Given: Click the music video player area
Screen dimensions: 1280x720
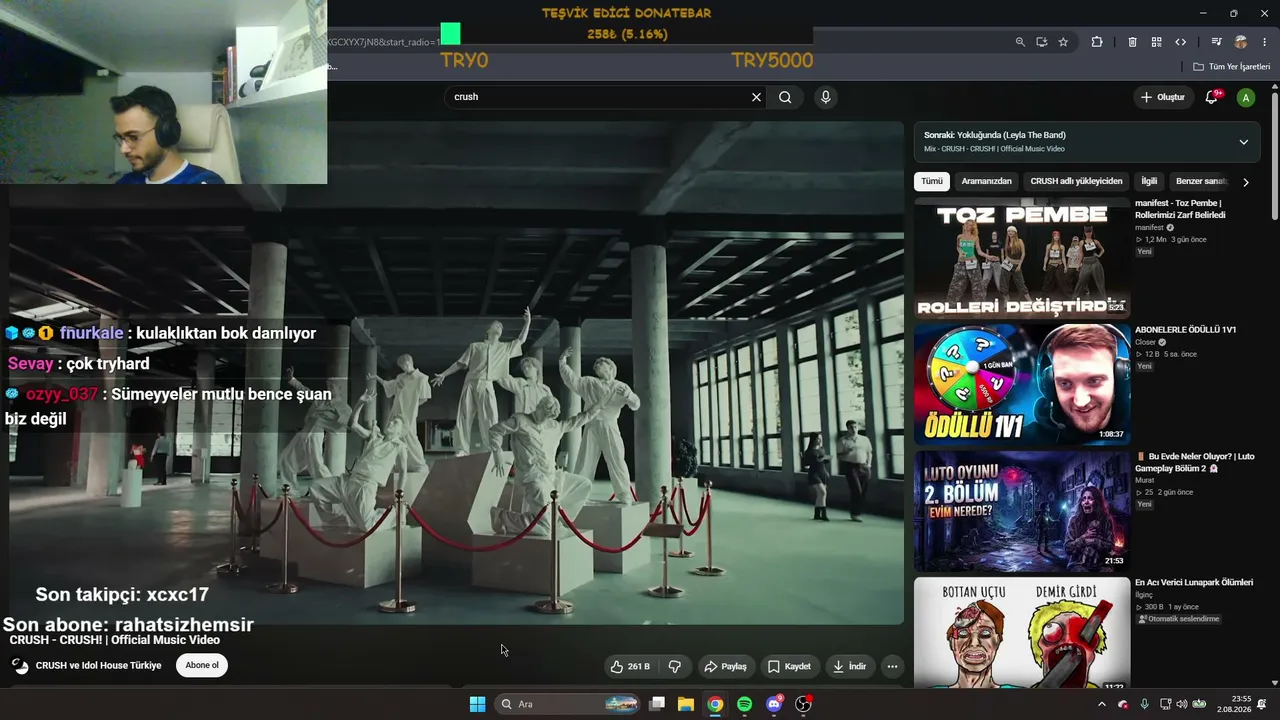Looking at the screenshot, I should pos(457,373).
